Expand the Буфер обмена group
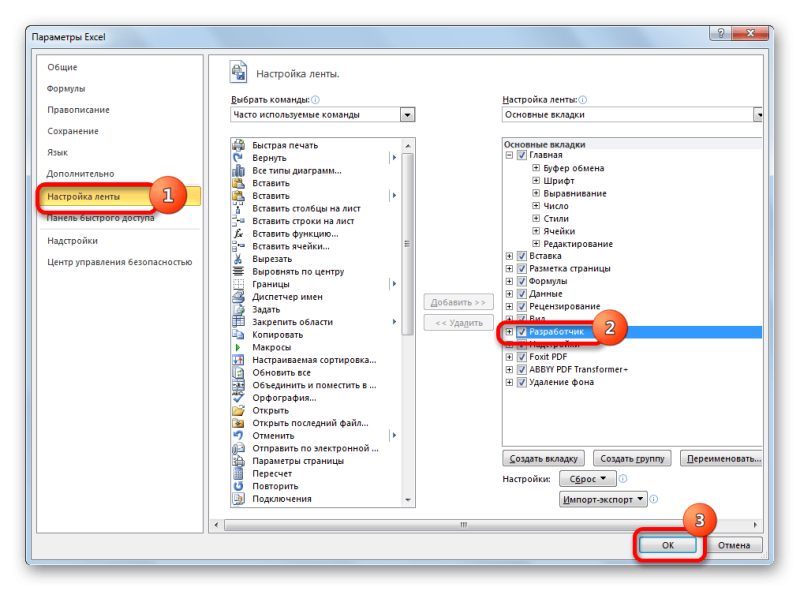This screenshot has height=591, width=800. coord(536,167)
